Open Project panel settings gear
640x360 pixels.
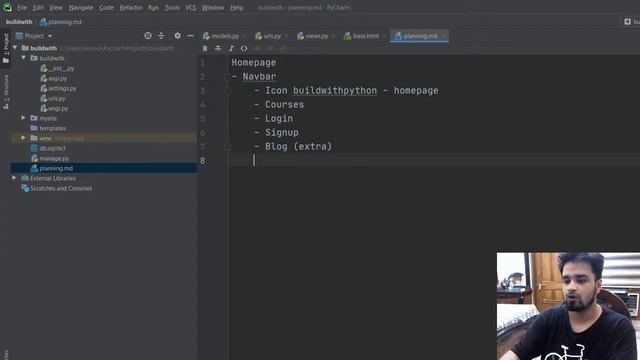[177, 36]
